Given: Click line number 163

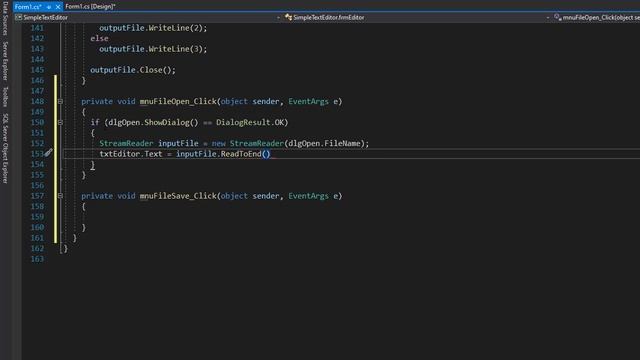Looking at the screenshot, I should 37,259.
